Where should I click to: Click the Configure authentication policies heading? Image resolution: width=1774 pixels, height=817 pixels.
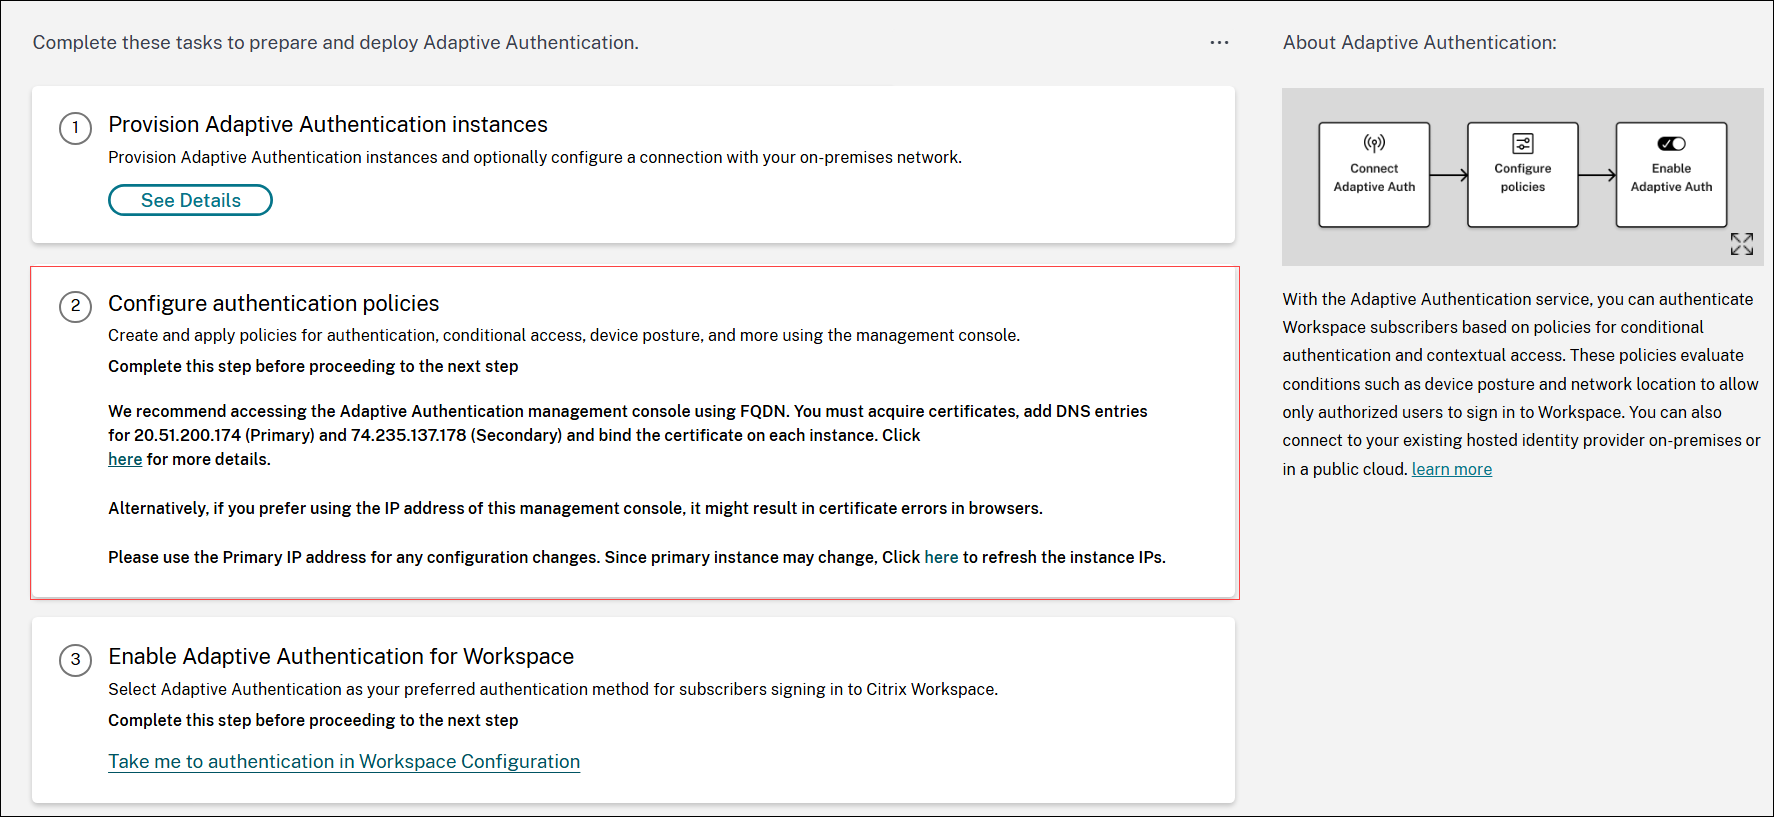pos(273,303)
